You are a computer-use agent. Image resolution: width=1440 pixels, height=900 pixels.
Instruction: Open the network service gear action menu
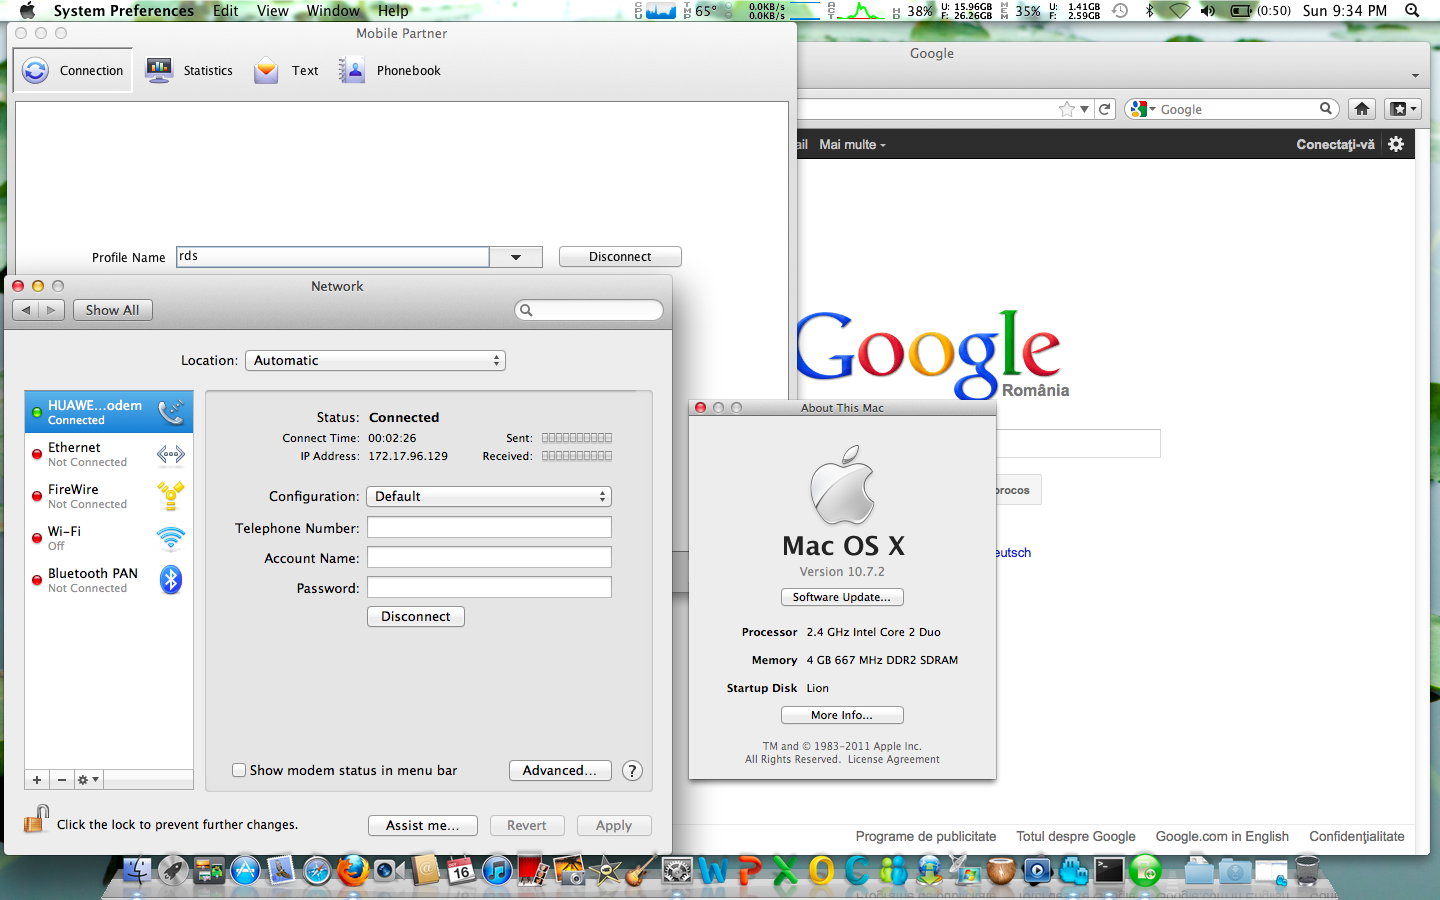pos(88,780)
